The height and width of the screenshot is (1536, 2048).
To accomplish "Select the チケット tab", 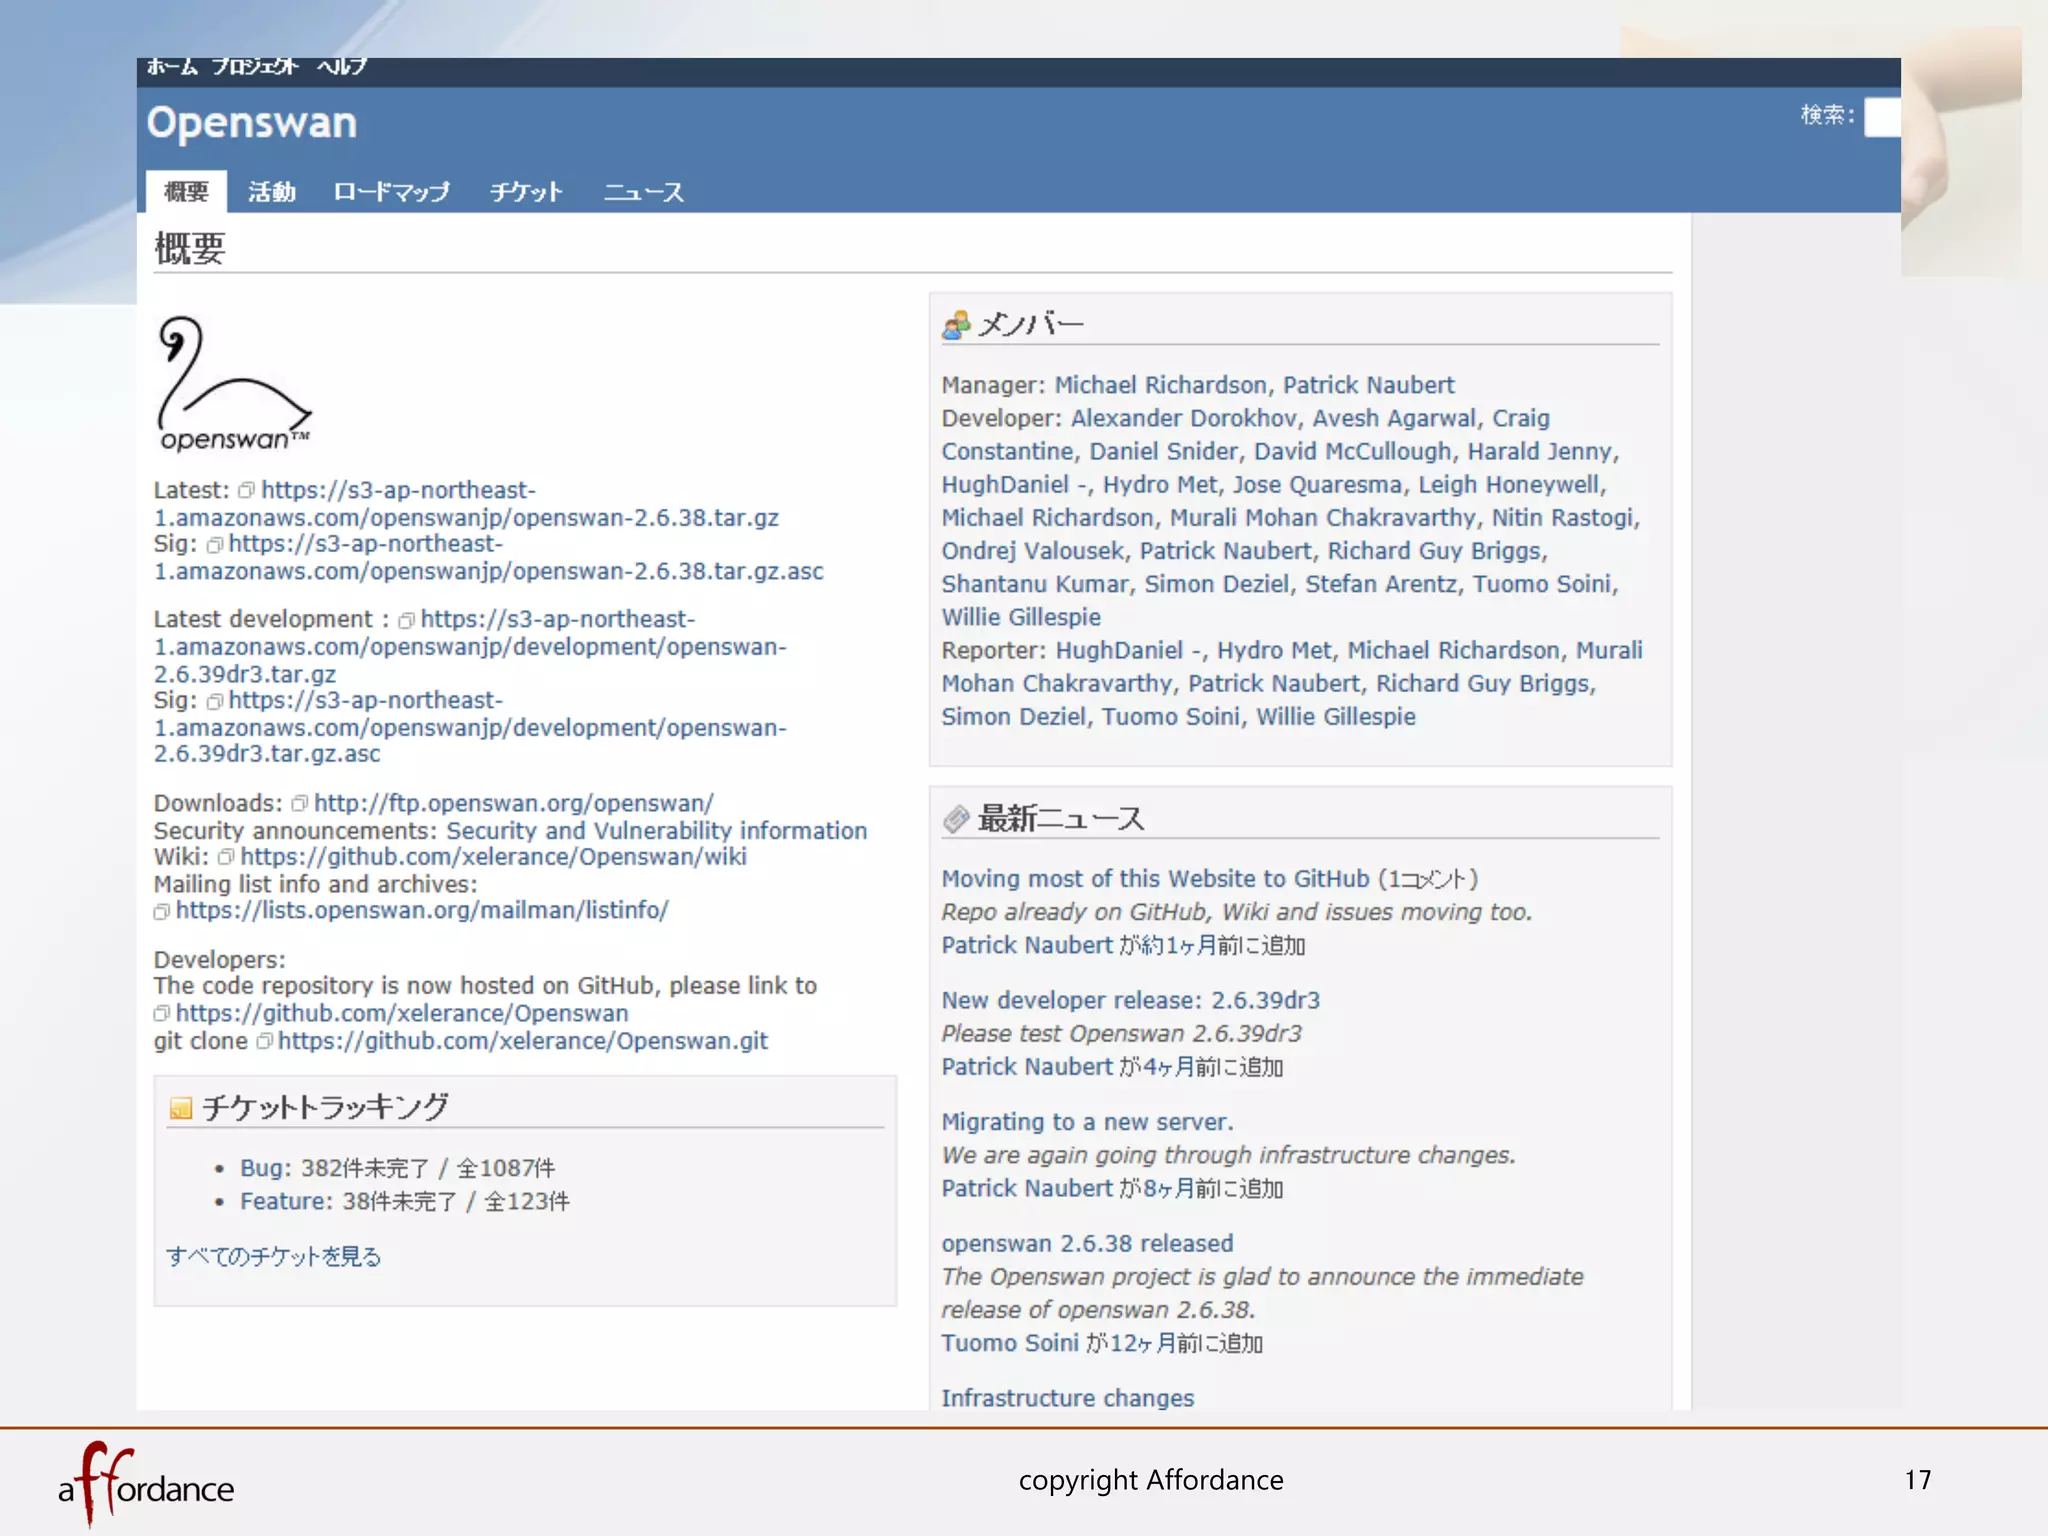I will 526,191.
